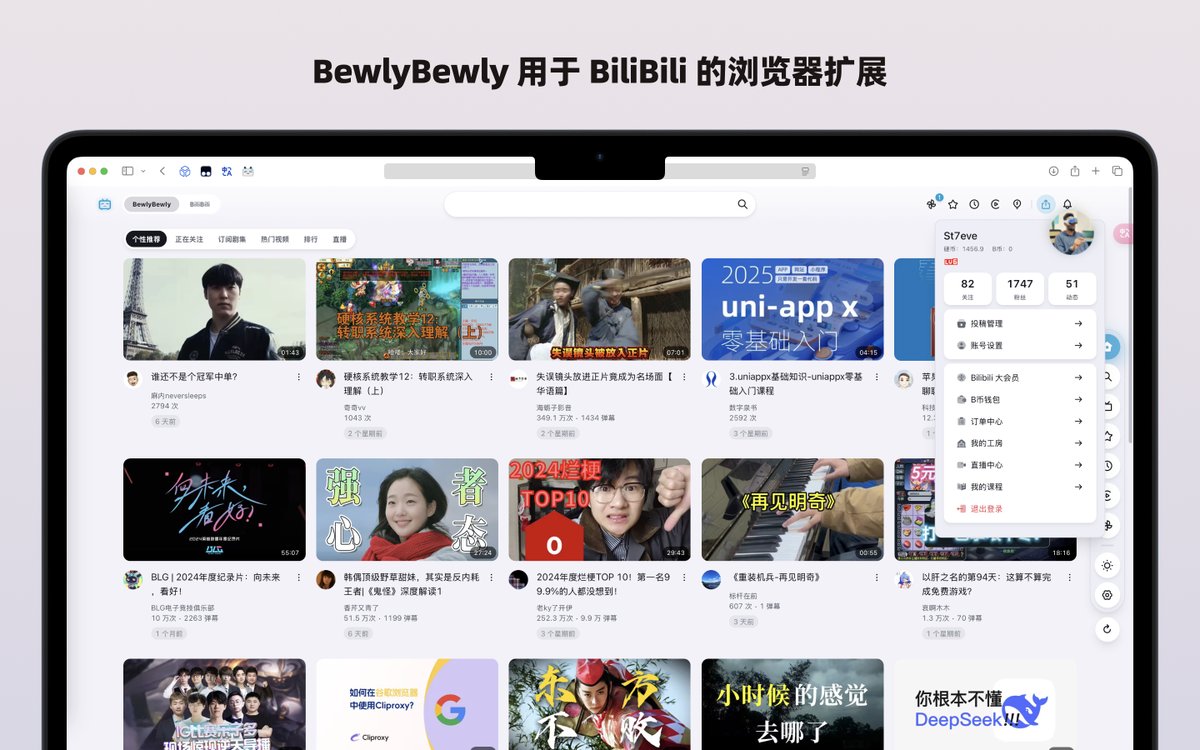1200x750 pixels.
Task: Open Bilibili 大会员 in user menu
Action: tap(1019, 378)
